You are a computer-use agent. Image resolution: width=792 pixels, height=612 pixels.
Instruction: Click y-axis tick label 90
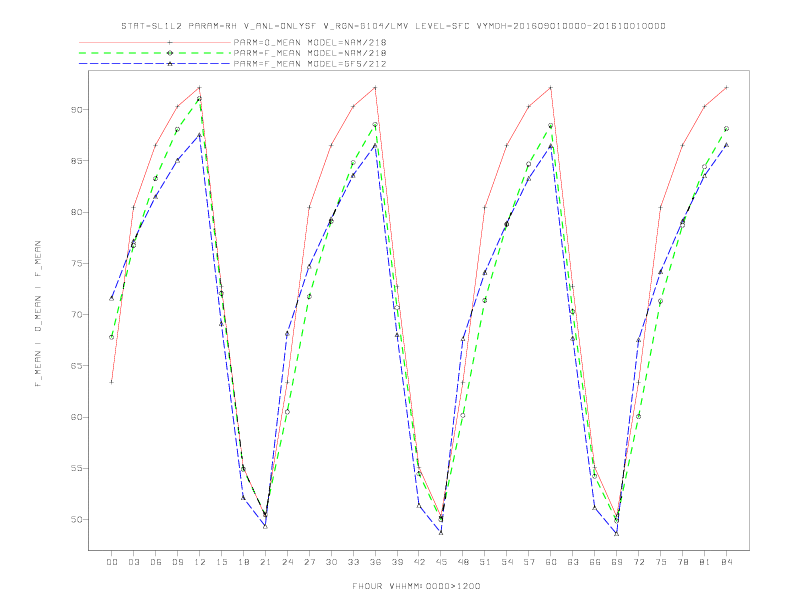point(77,110)
